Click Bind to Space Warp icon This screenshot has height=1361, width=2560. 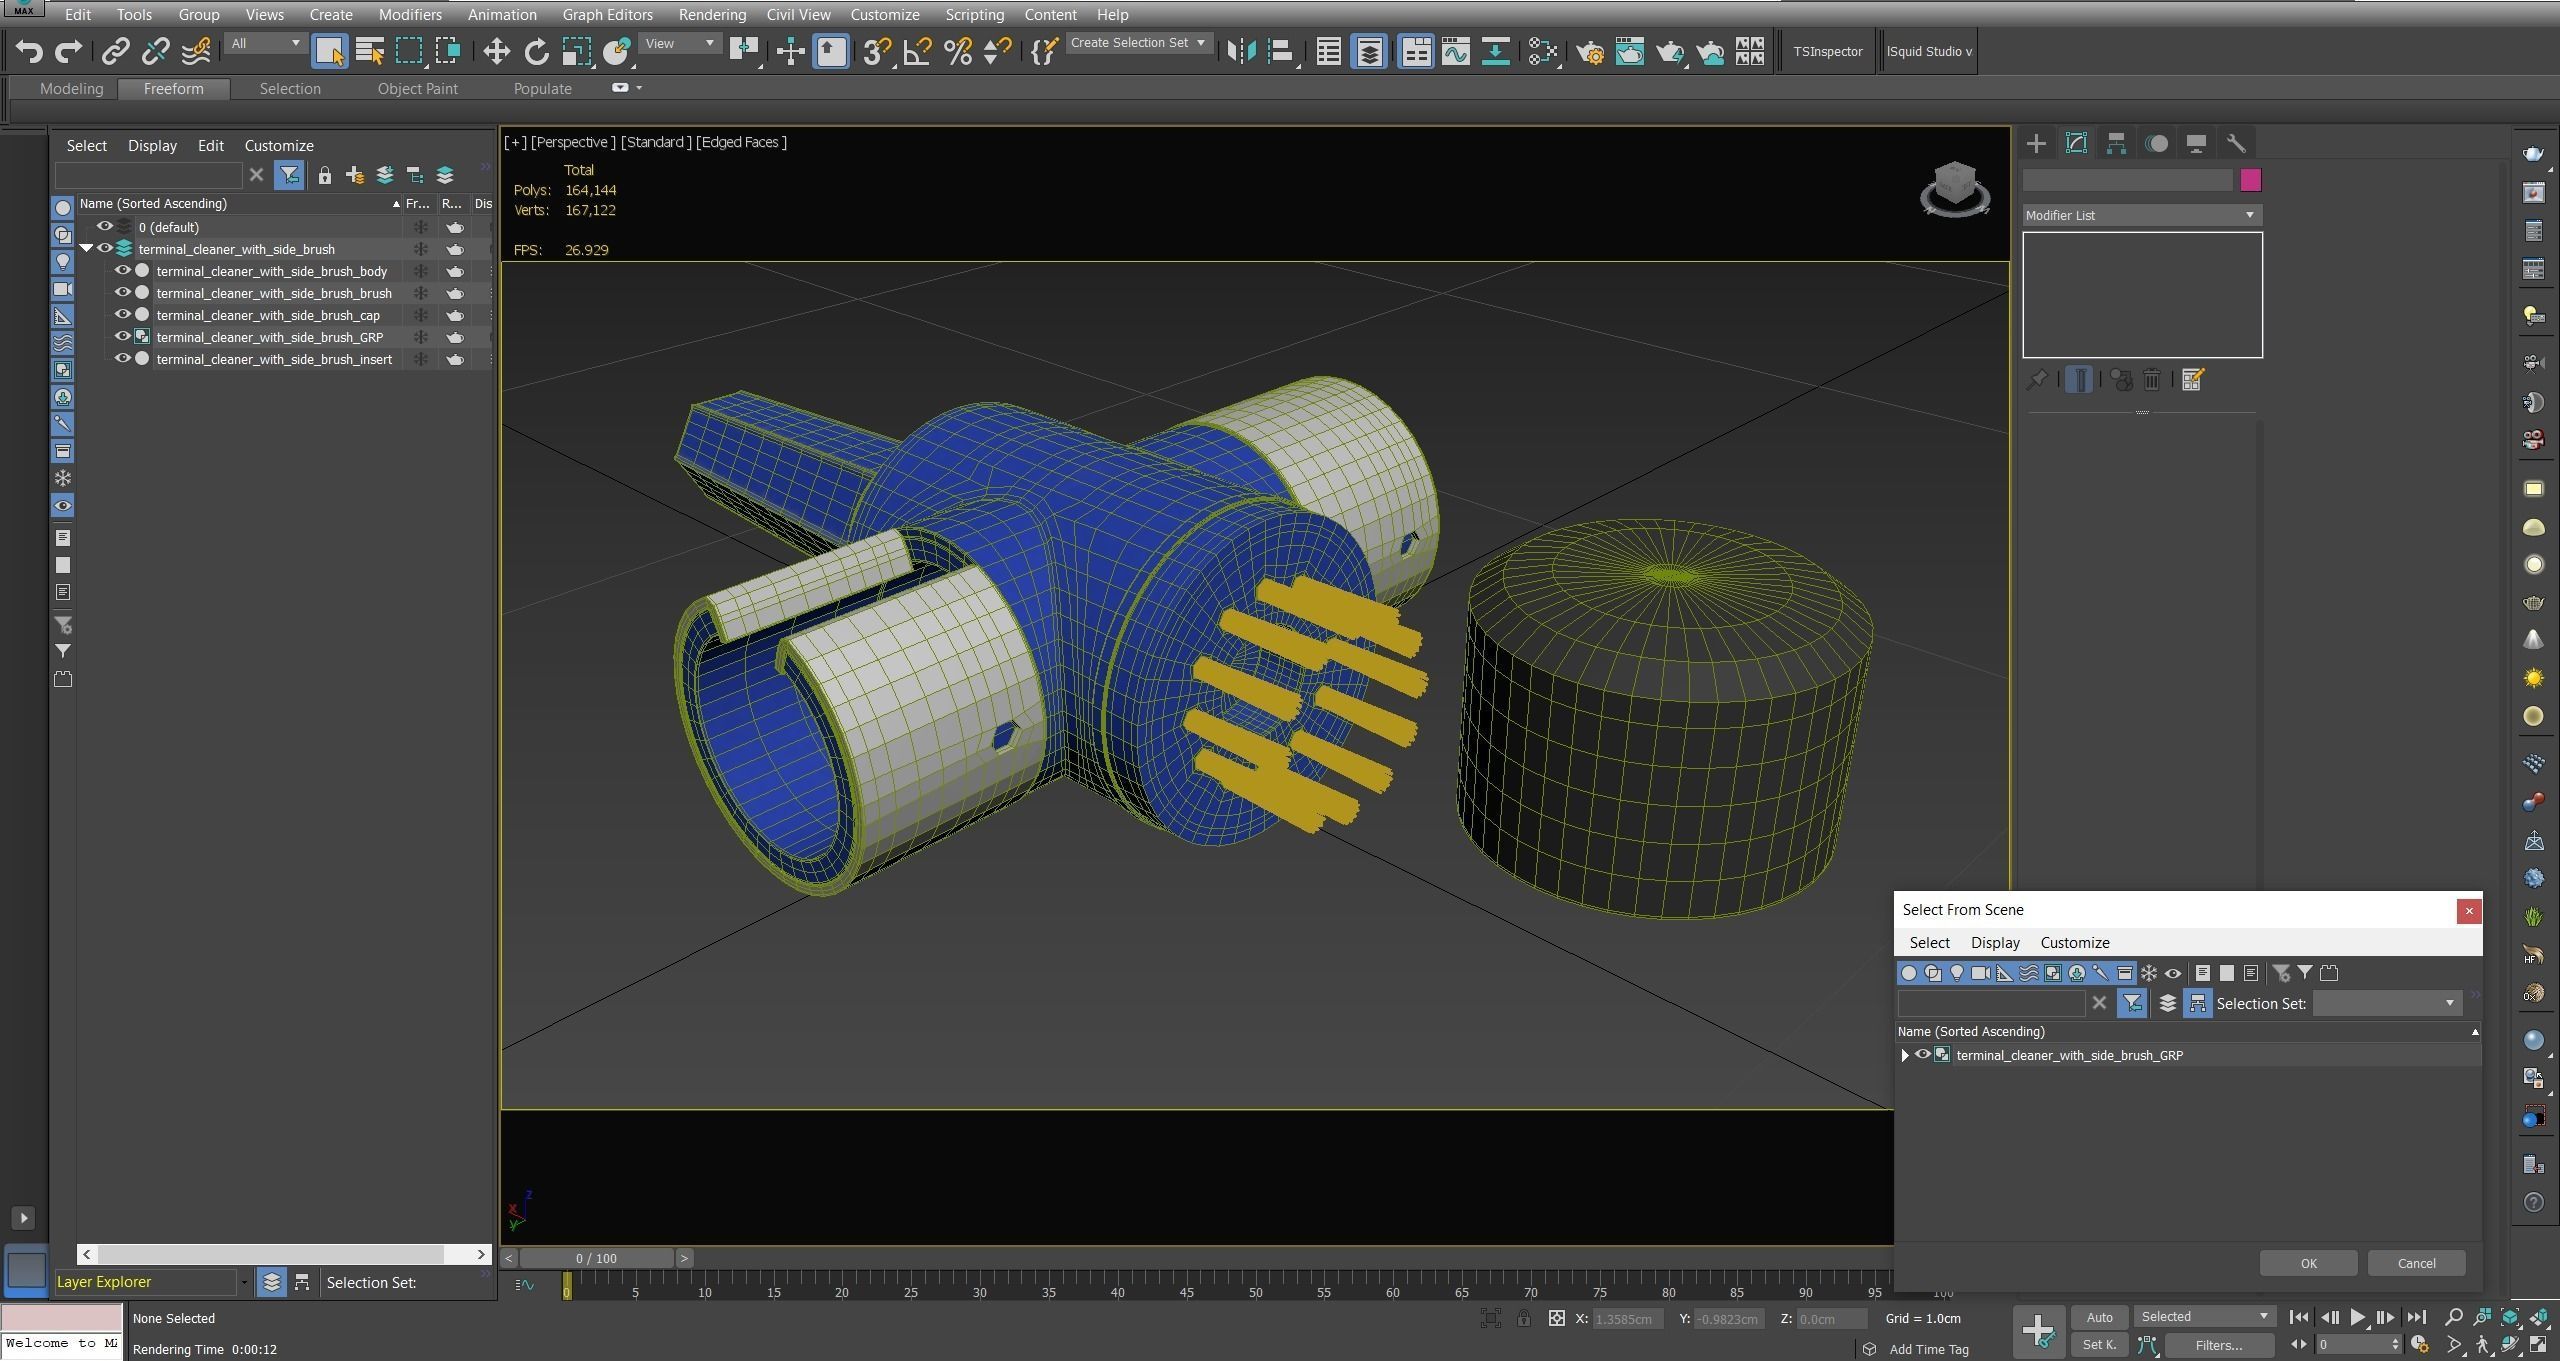point(196,51)
